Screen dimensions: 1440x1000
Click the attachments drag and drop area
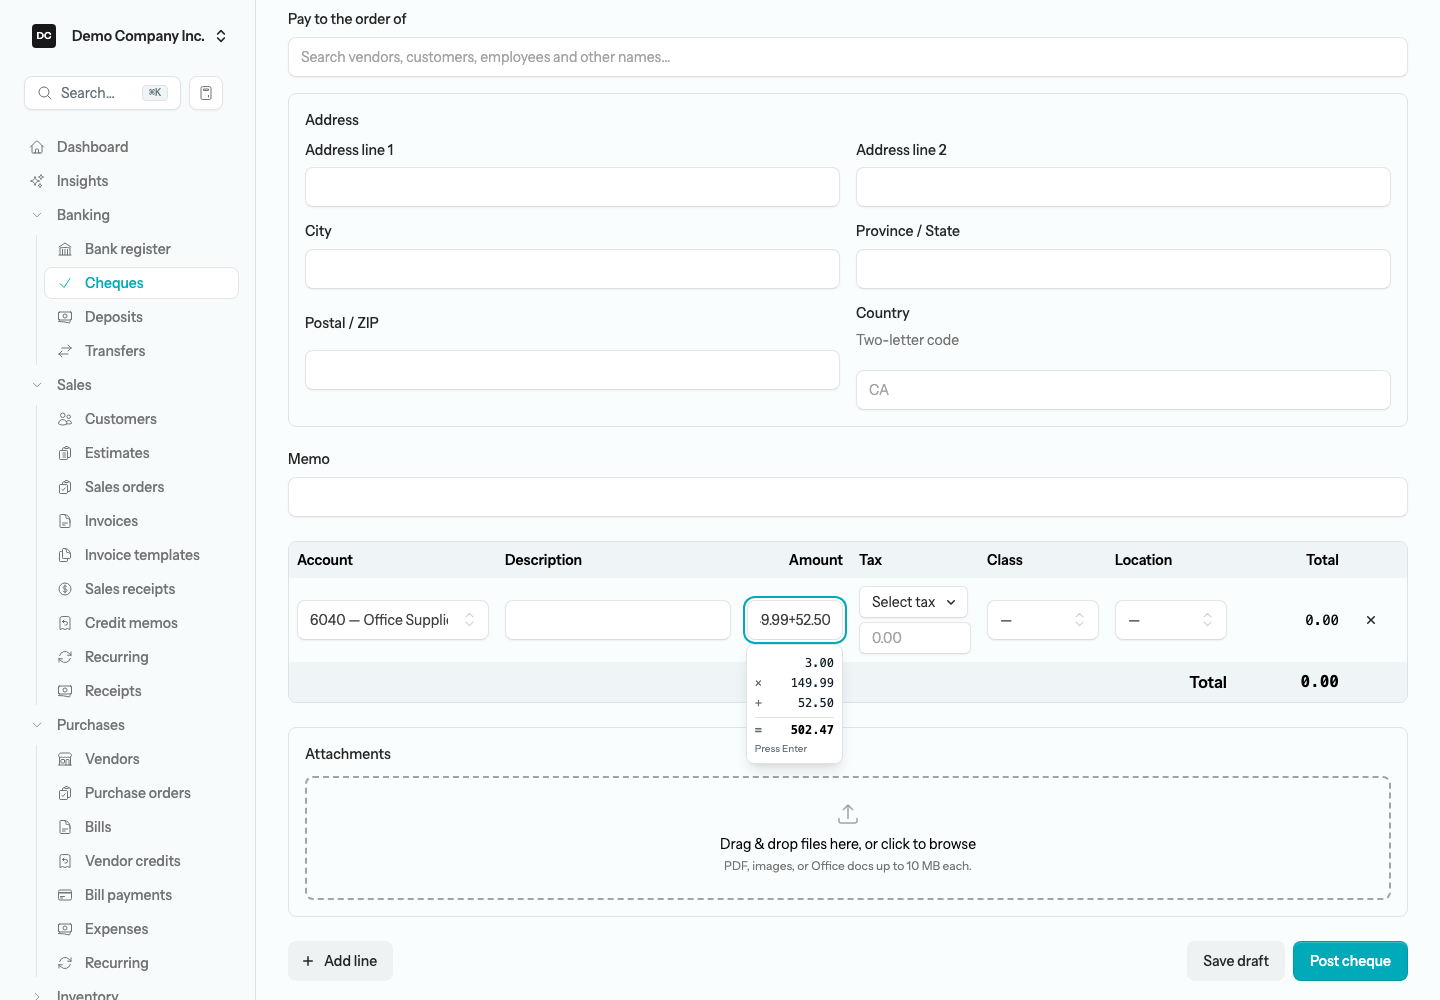tap(848, 838)
